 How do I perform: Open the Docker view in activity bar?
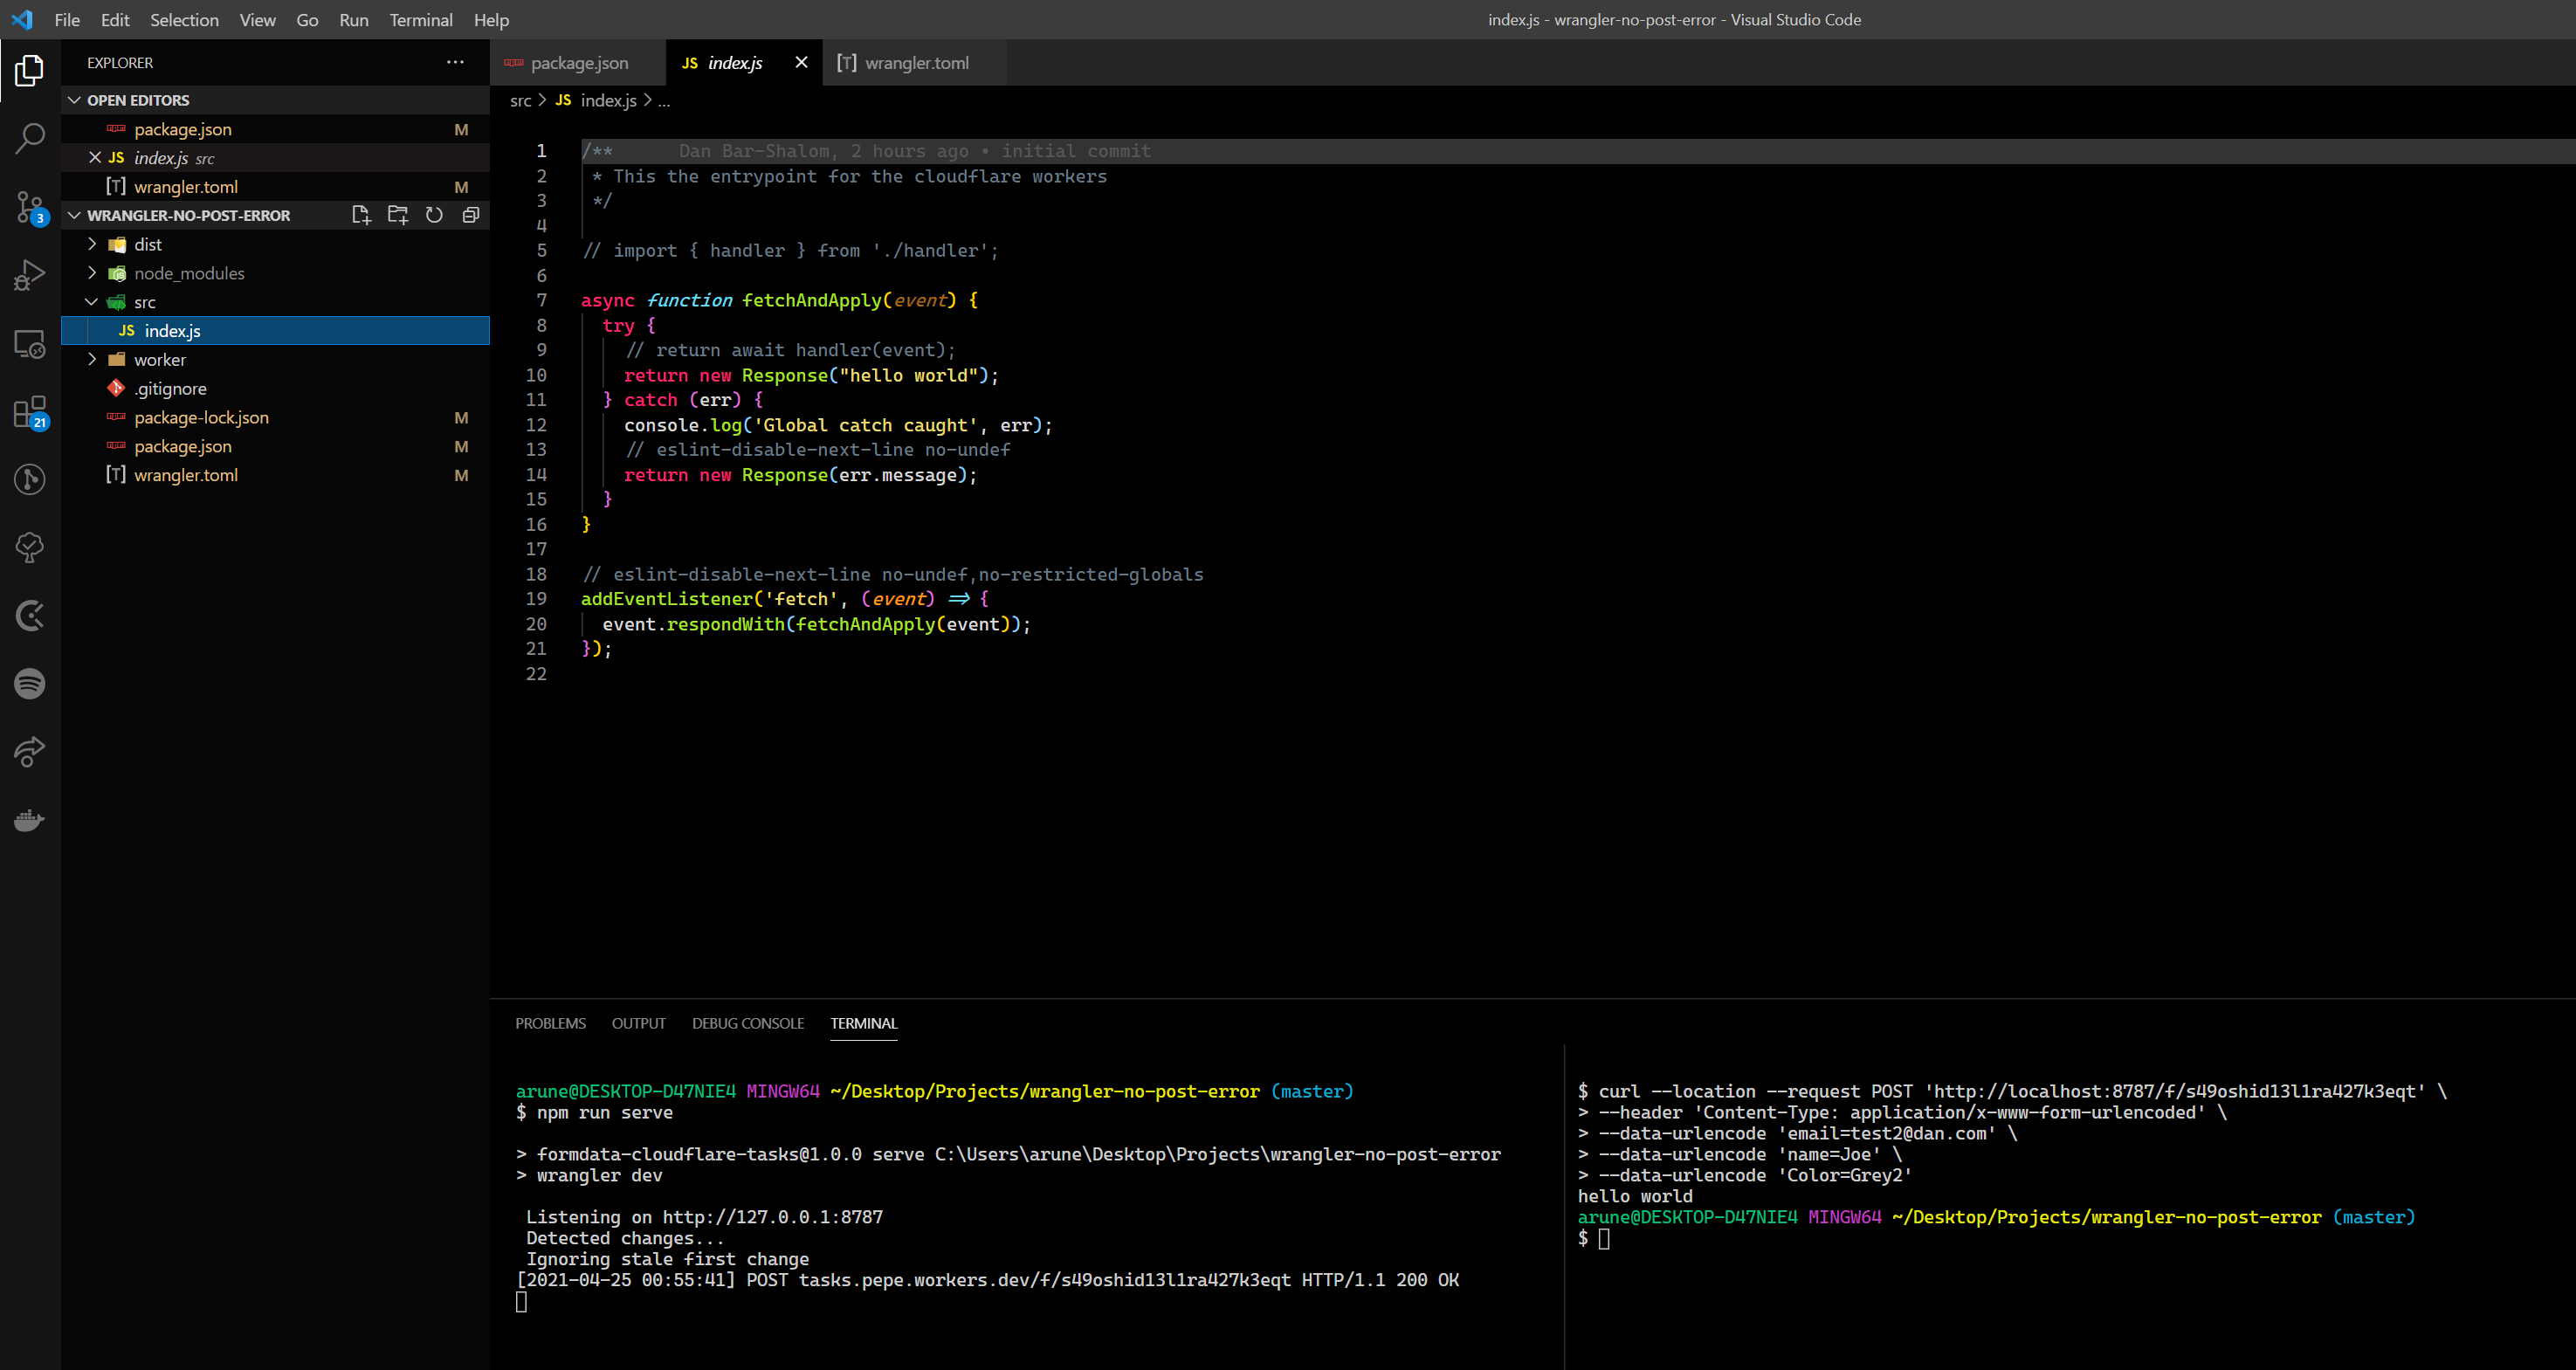[x=30, y=821]
